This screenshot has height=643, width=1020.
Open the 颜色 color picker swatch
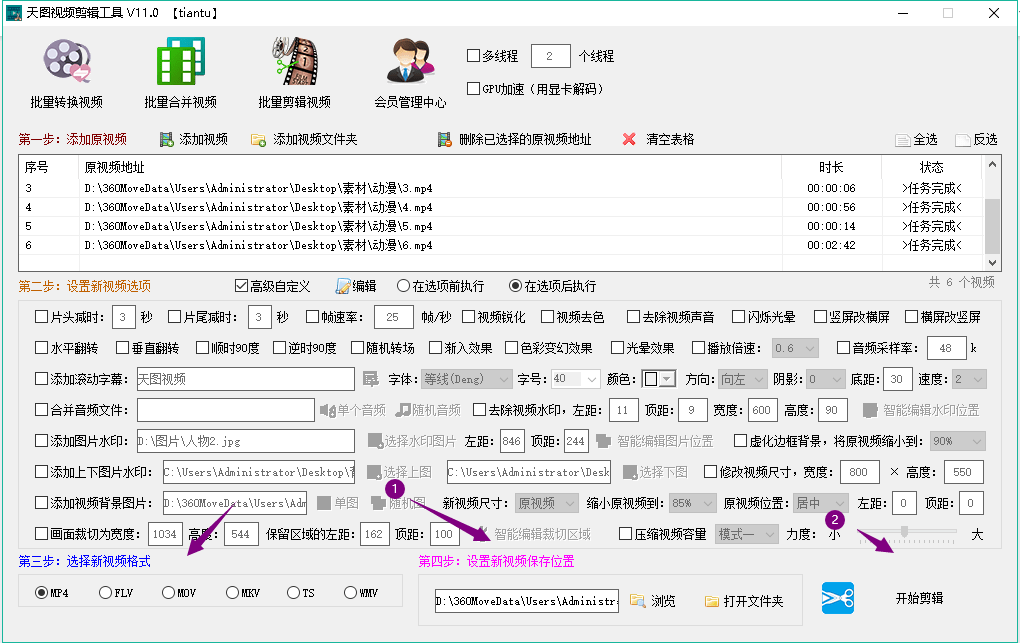659,379
